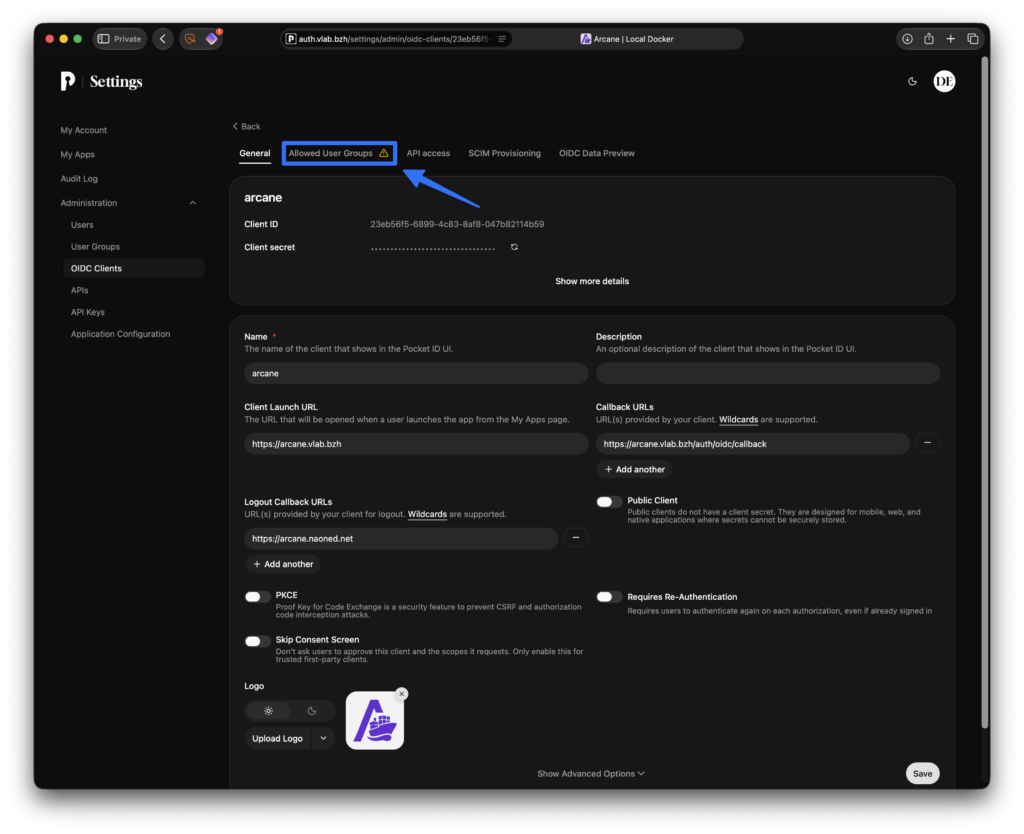The height and width of the screenshot is (834, 1024).
Task: Click the Safari share icon
Action: 929,39
